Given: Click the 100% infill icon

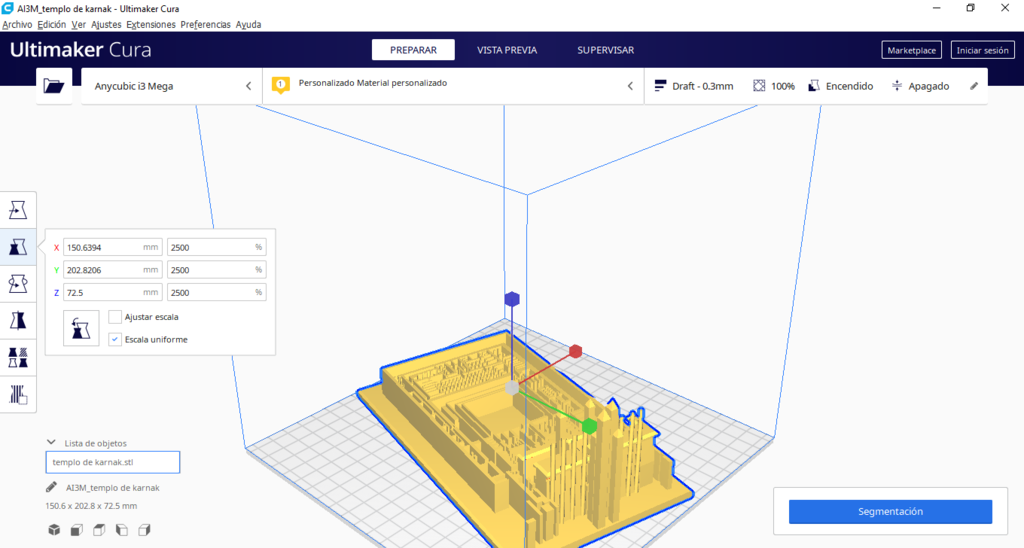Looking at the screenshot, I should 759,86.
